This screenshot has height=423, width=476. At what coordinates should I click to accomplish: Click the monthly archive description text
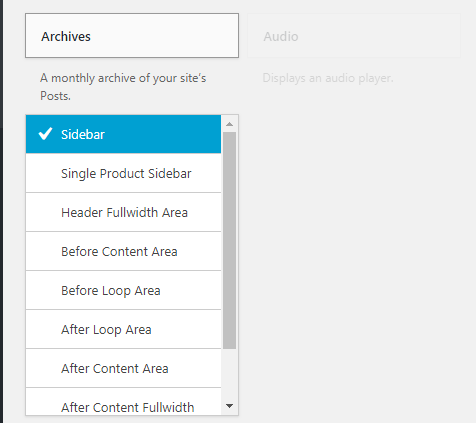(123, 87)
